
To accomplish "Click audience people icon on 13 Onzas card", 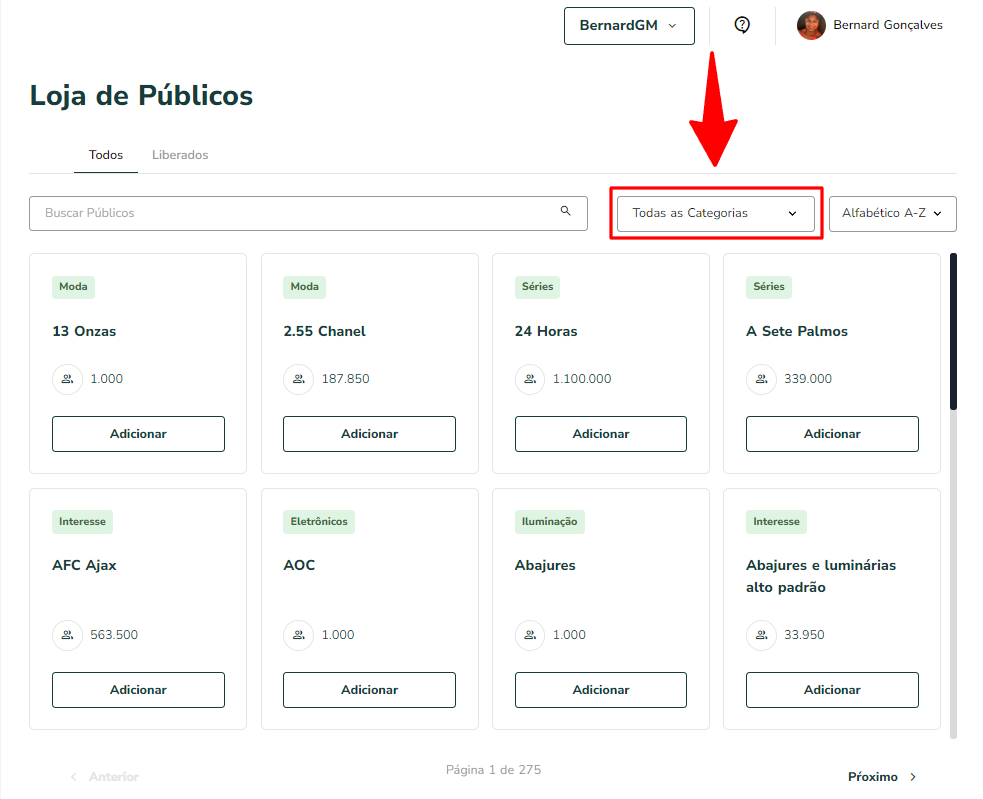I will (x=68, y=379).
